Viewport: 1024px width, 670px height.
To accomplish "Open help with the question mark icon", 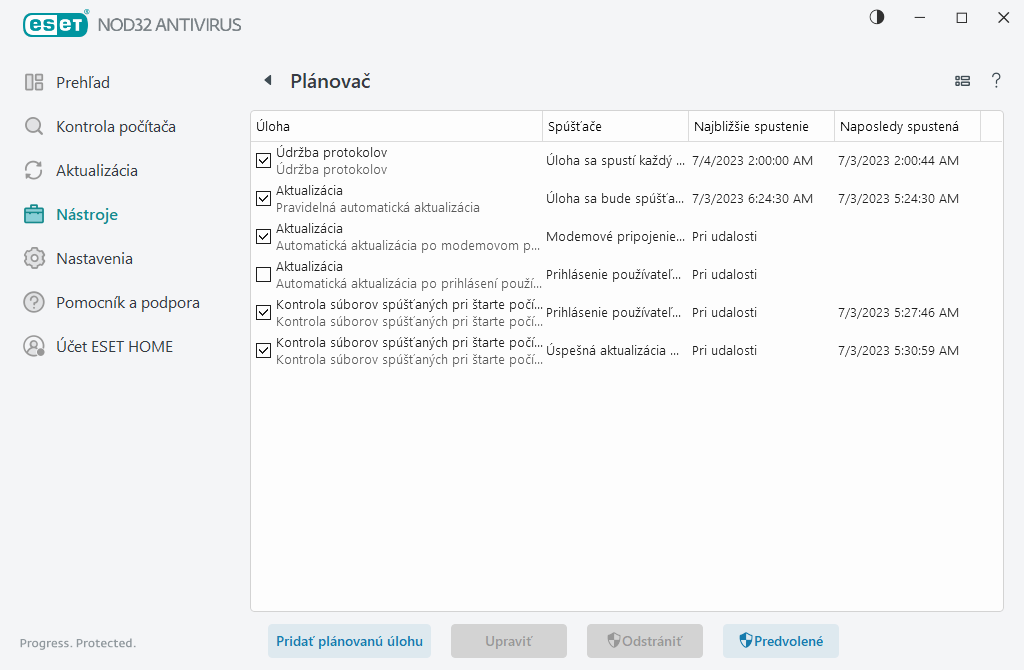I will (x=996, y=81).
